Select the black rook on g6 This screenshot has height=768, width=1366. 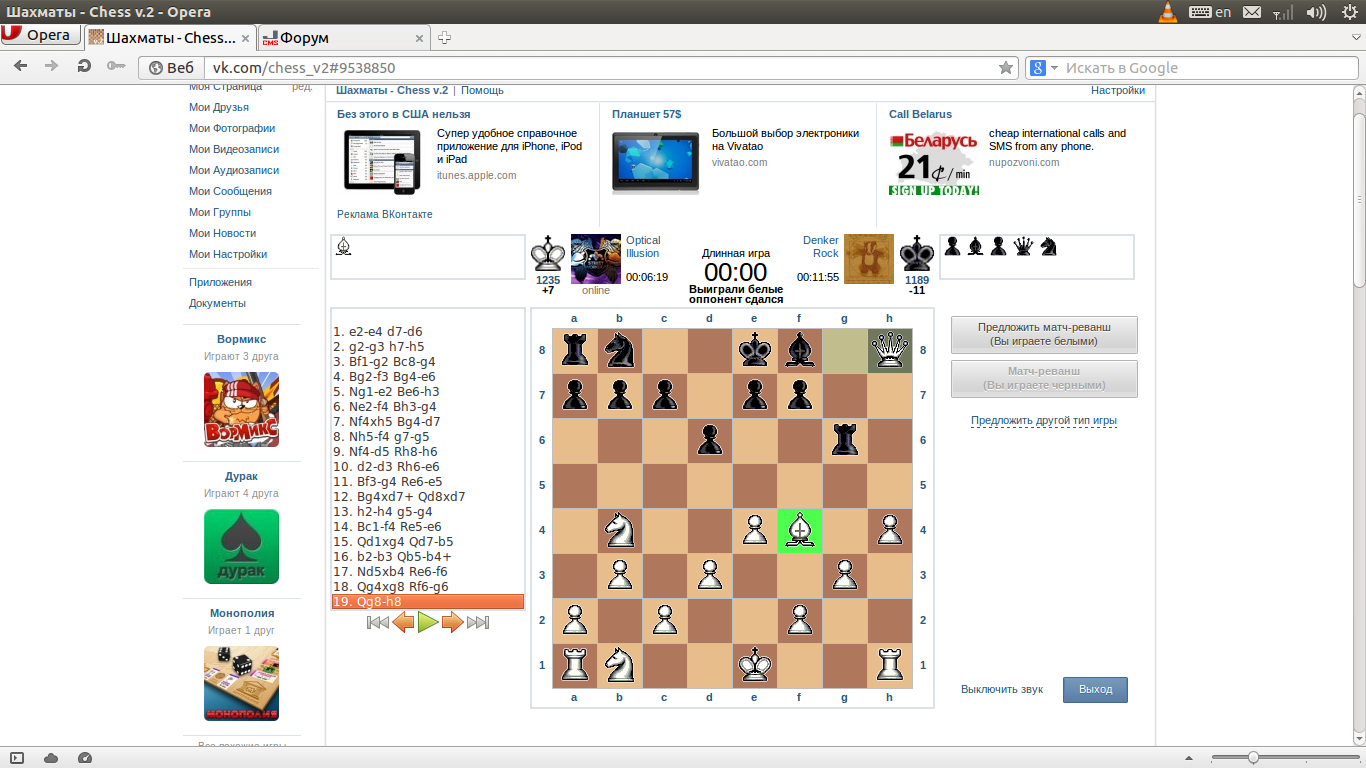(844, 441)
